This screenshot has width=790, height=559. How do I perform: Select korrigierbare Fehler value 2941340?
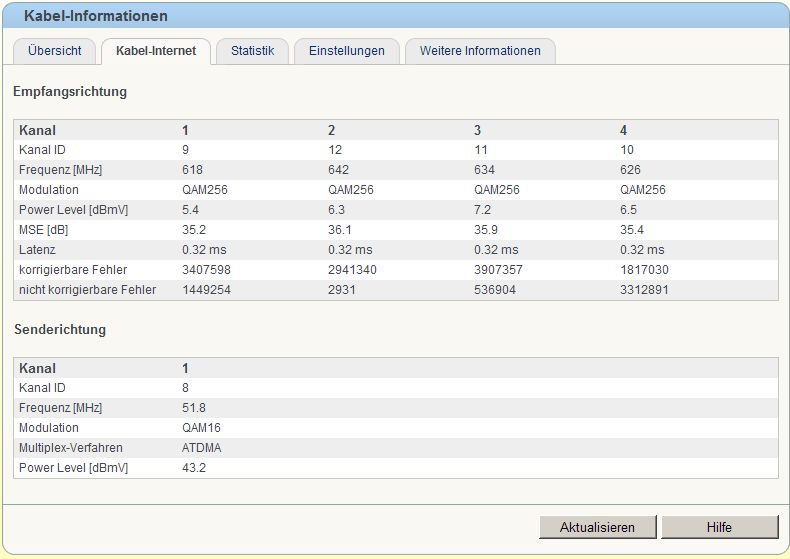coord(352,270)
